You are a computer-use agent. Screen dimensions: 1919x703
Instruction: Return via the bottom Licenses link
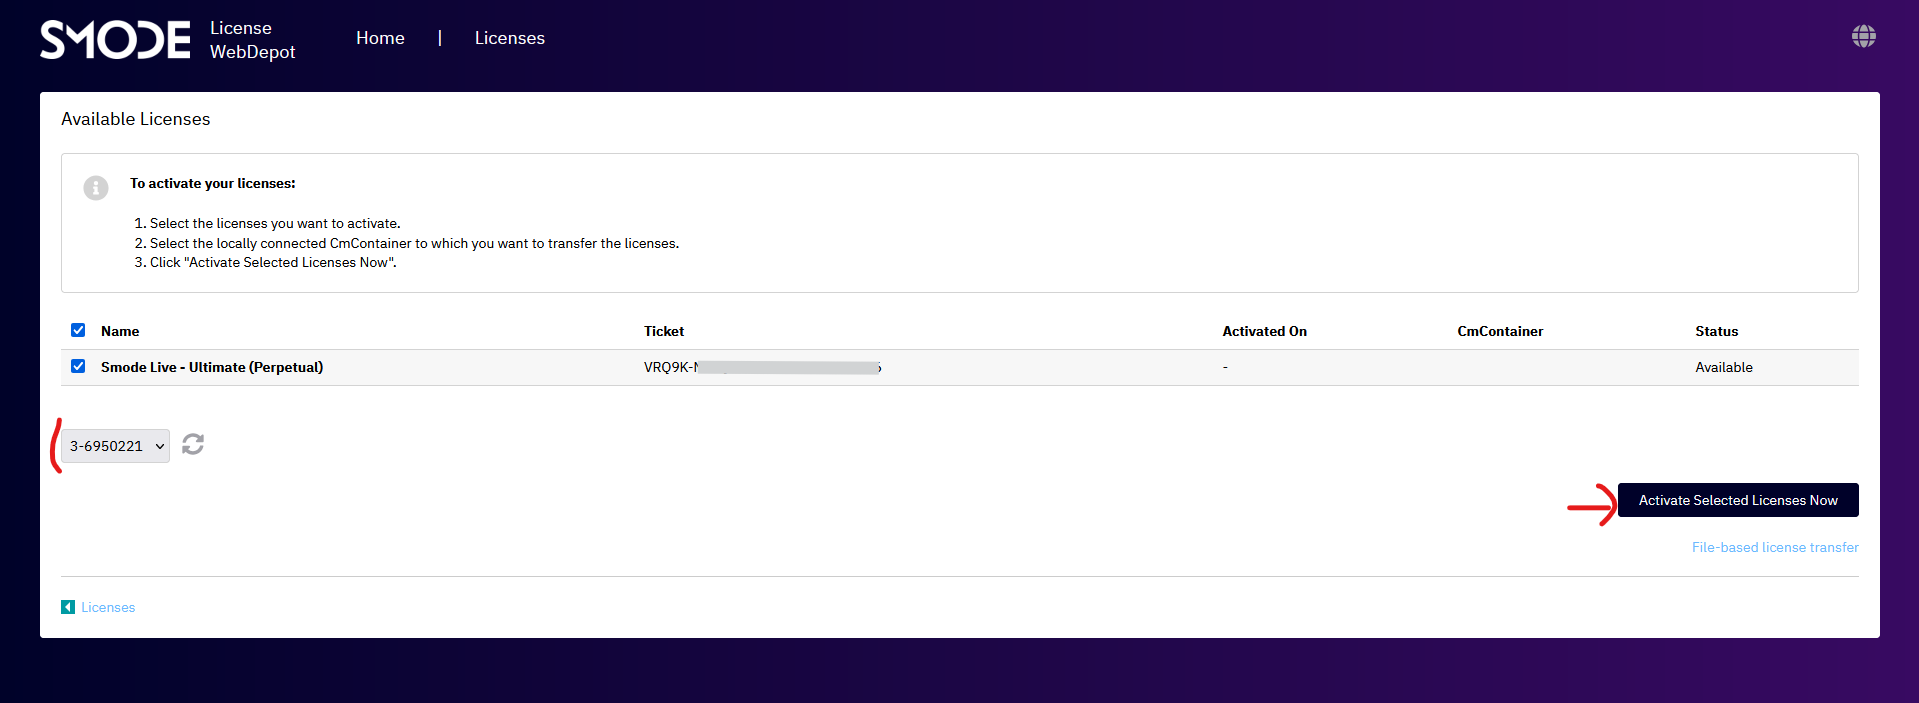point(108,607)
